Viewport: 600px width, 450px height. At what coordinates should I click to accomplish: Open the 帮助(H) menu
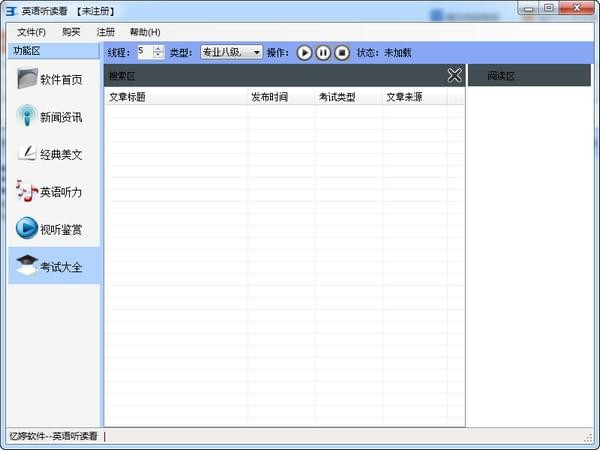(145, 32)
